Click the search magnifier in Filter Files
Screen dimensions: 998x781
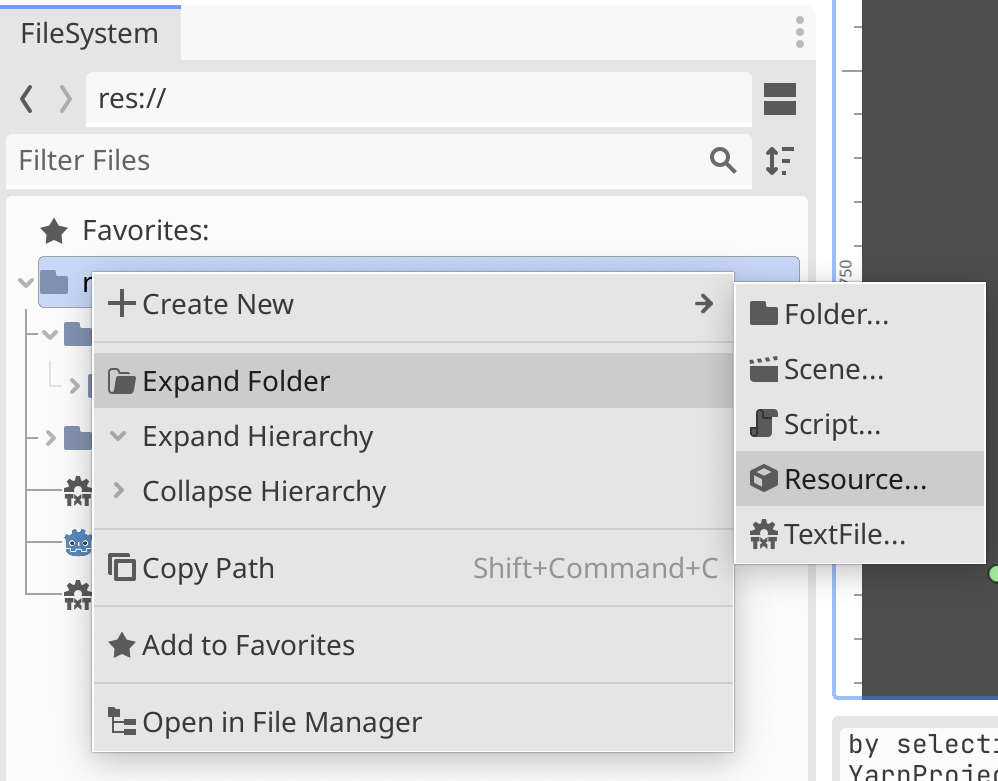pos(722,161)
